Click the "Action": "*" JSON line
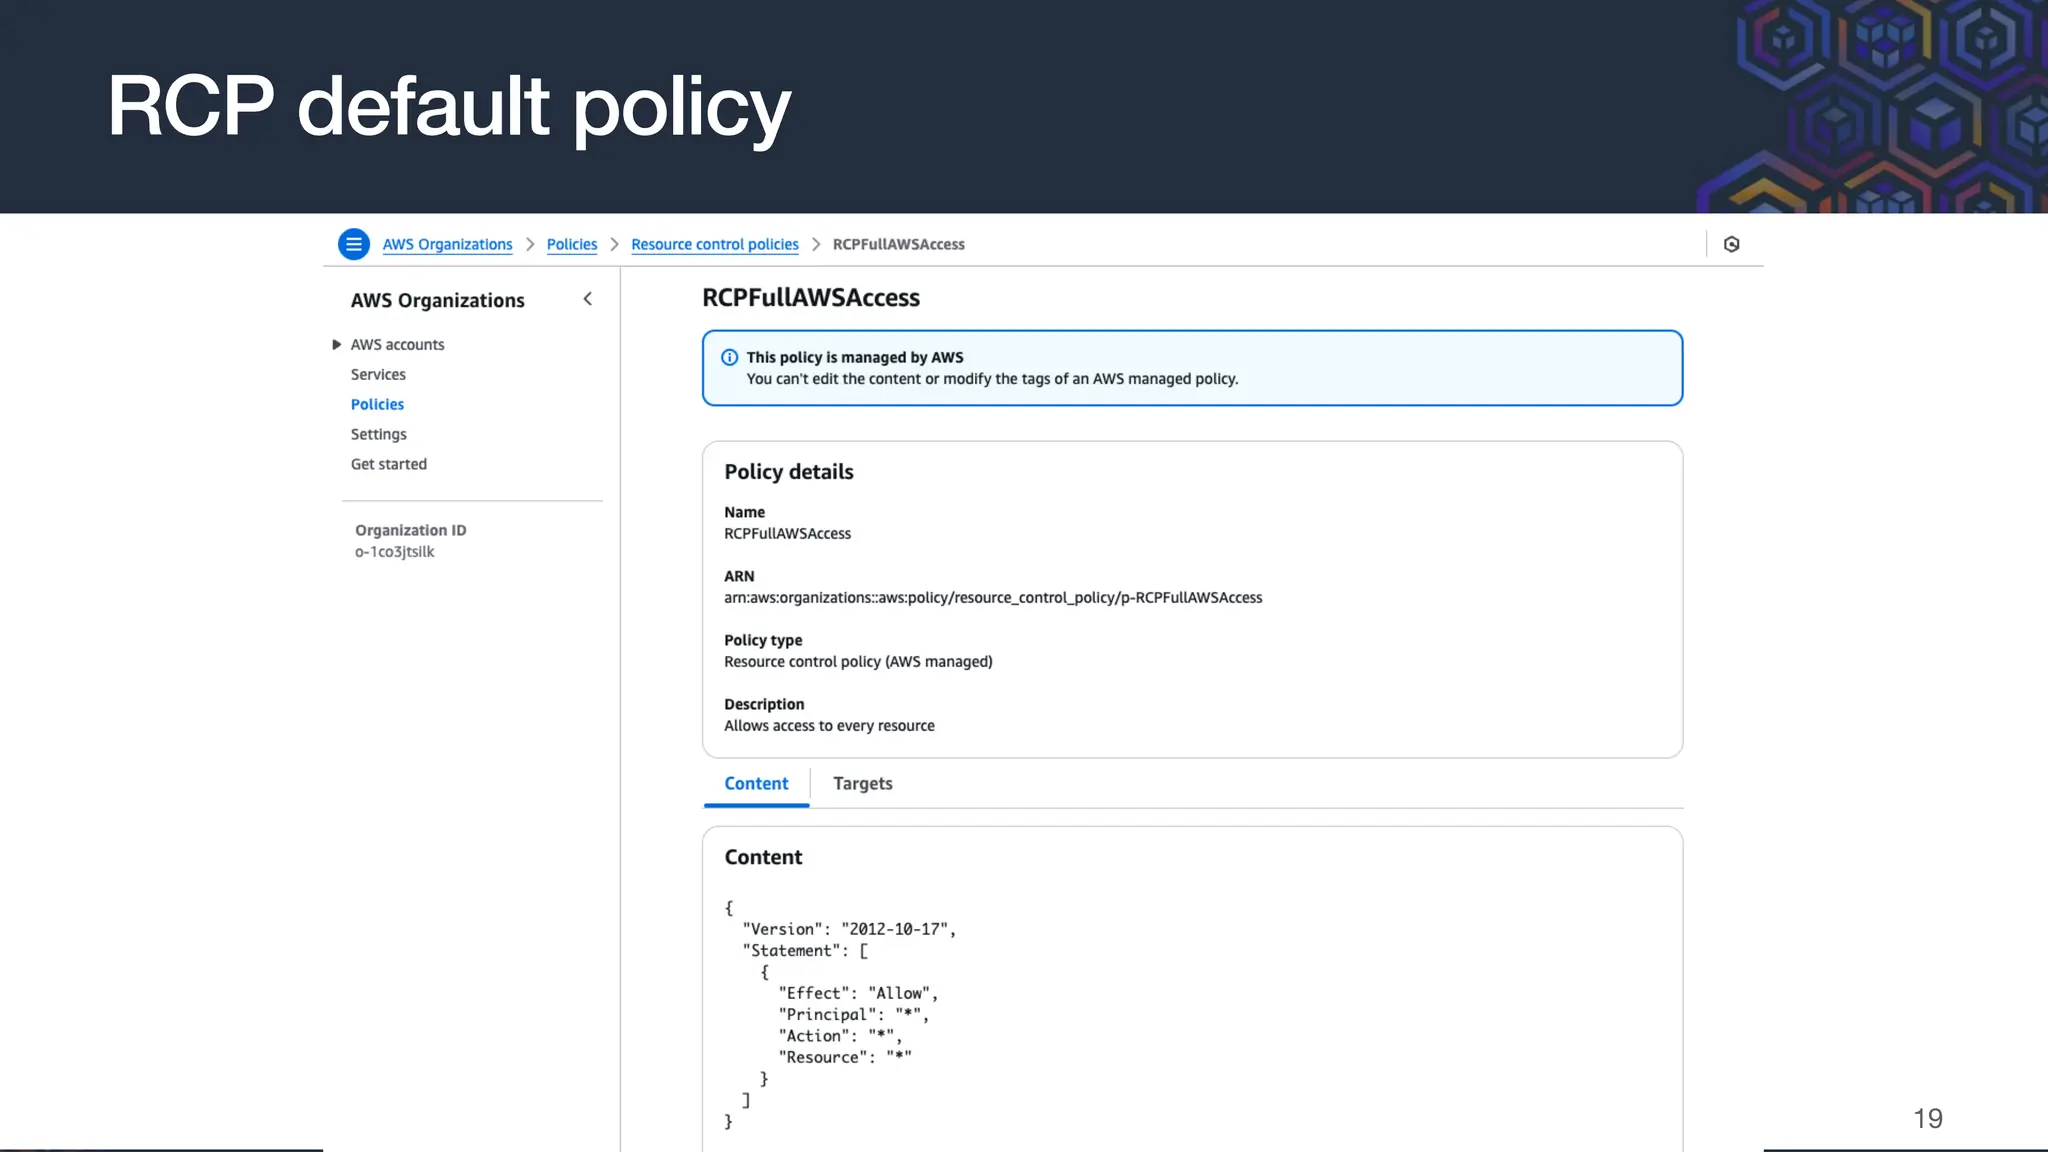 click(840, 1036)
